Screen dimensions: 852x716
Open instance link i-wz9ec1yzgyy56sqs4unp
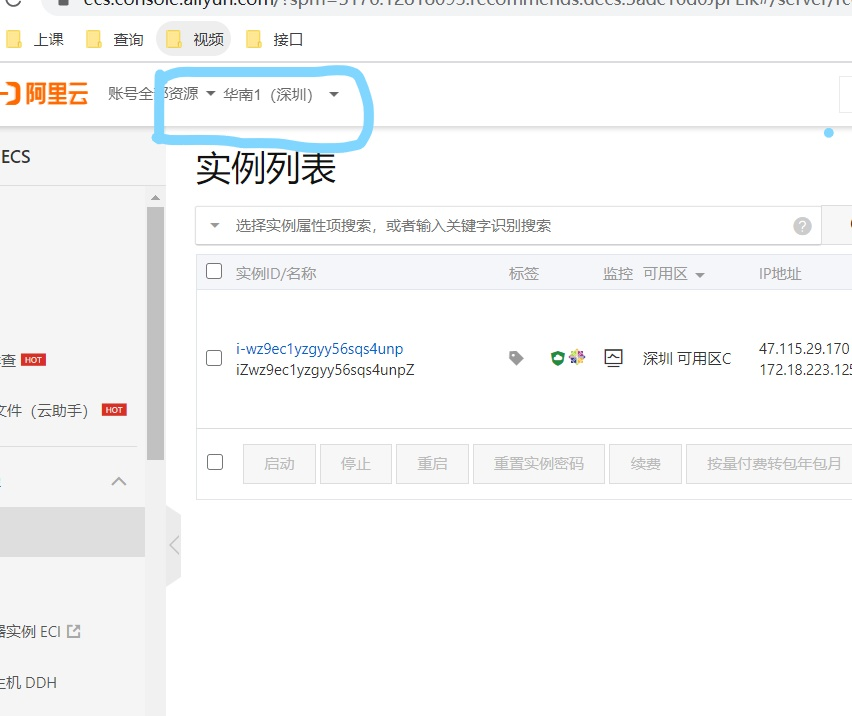pyautogui.click(x=320, y=349)
